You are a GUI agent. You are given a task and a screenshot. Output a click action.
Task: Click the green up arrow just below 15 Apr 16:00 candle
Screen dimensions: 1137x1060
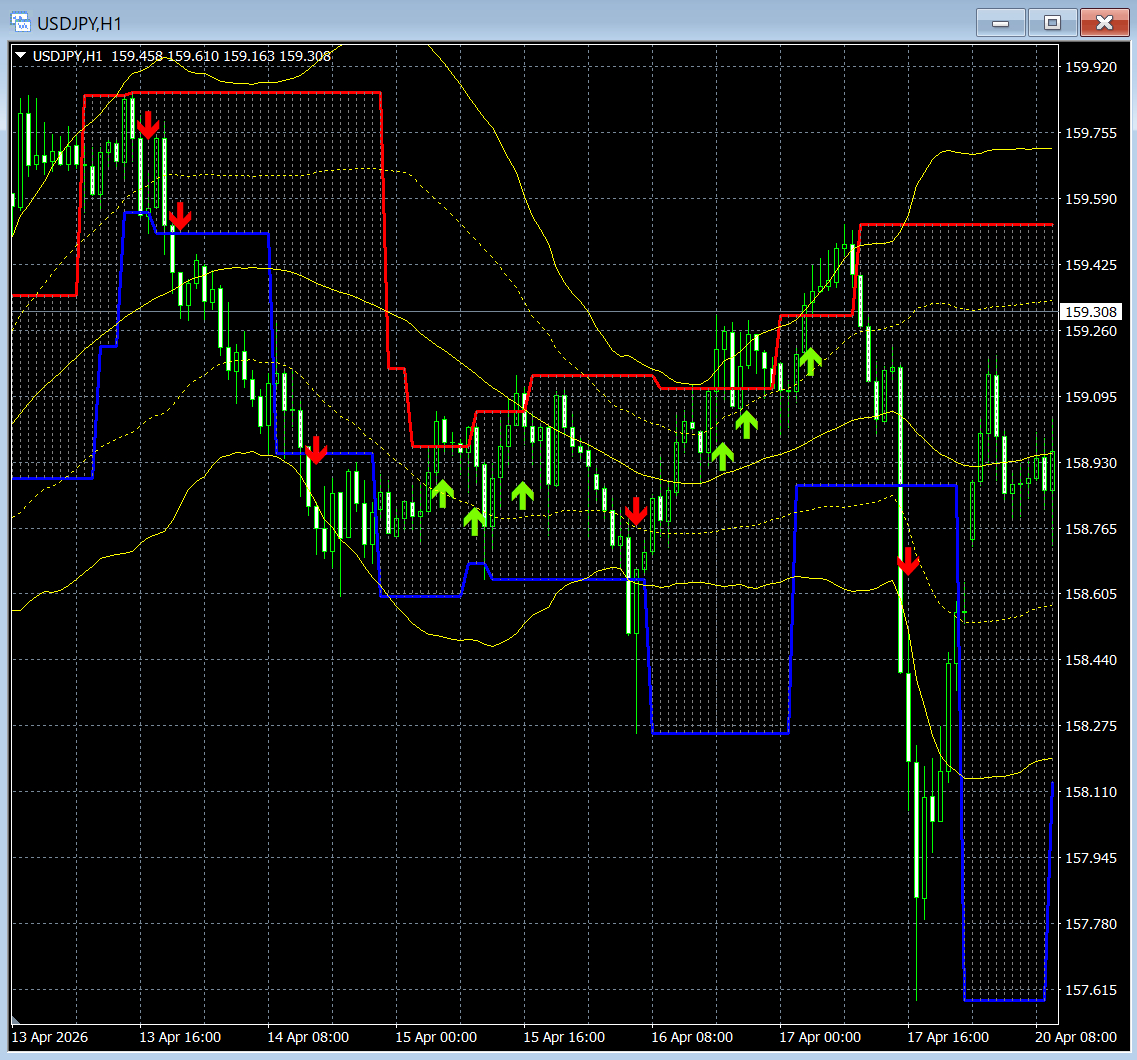[x=522, y=496]
